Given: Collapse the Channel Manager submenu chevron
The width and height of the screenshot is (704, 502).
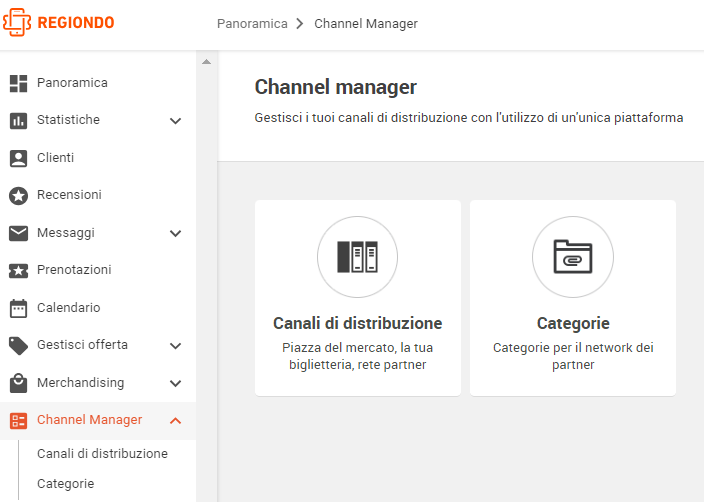Looking at the screenshot, I should pyautogui.click(x=176, y=421).
